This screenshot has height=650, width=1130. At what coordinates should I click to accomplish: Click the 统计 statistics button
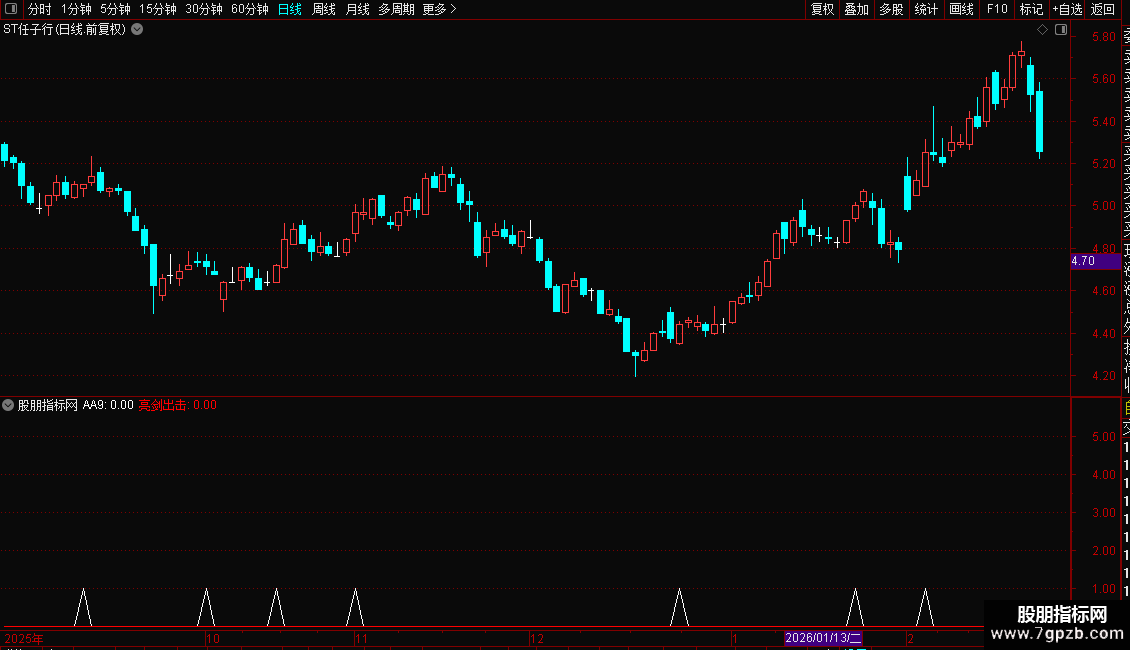(x=926, y=9)
